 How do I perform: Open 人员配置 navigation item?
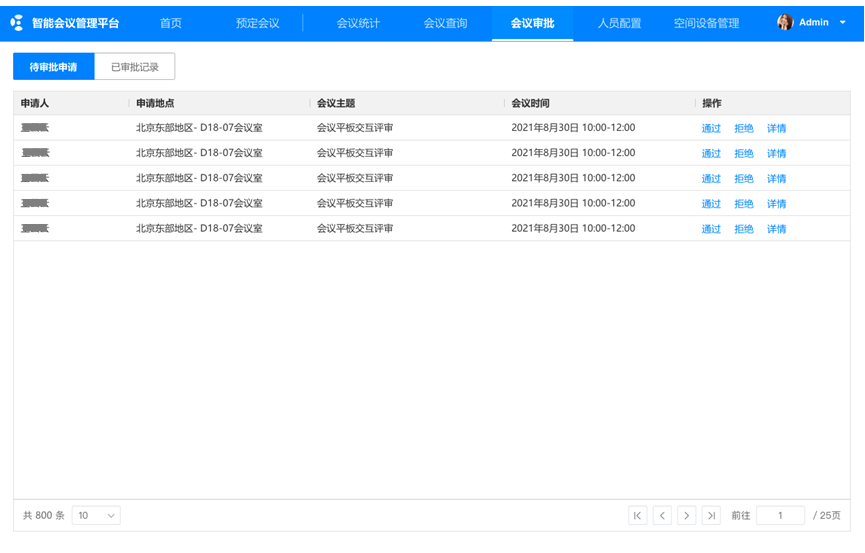pyautogui.click(x=619, y=23)
